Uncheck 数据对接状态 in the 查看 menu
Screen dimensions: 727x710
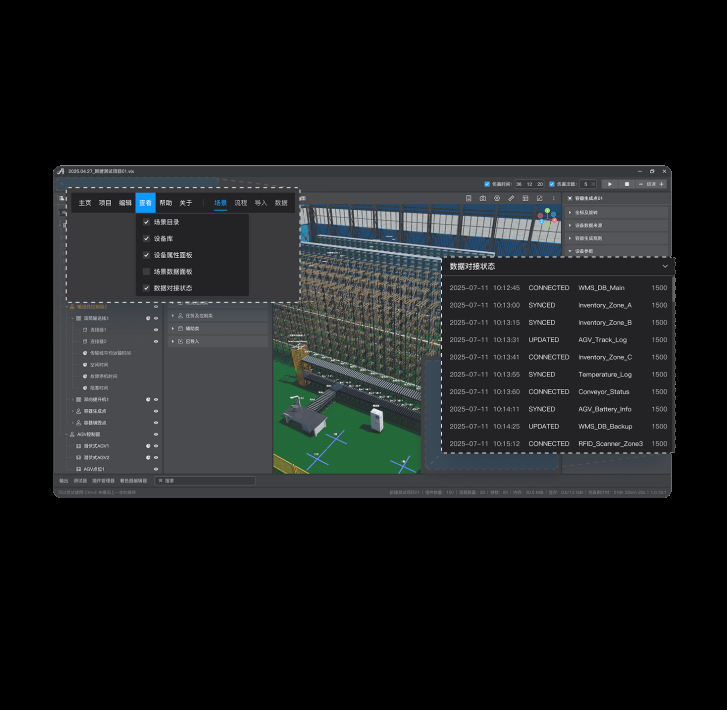pos(146,288)
